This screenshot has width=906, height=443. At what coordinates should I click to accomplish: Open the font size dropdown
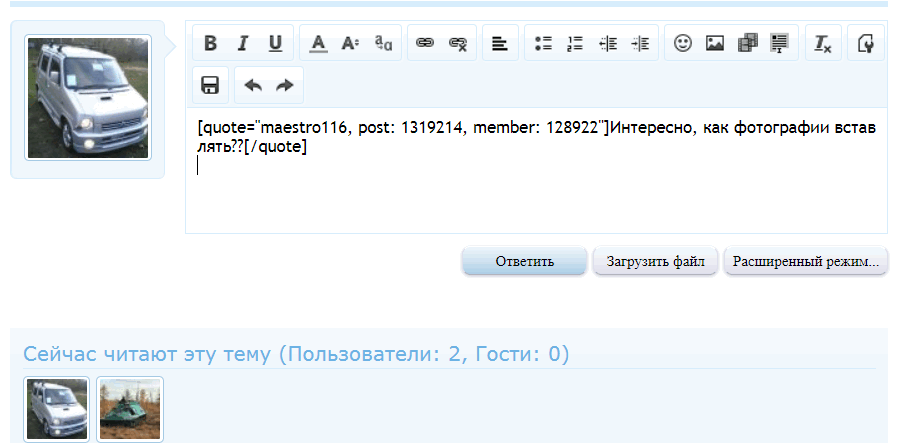[350, 43]
